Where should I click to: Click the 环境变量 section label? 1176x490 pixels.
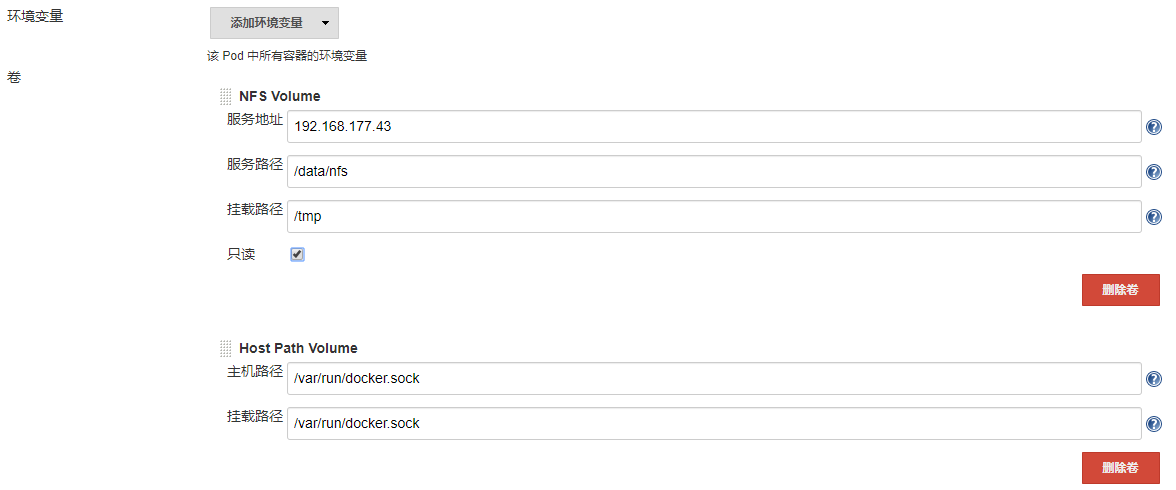[x=35, y=15]
